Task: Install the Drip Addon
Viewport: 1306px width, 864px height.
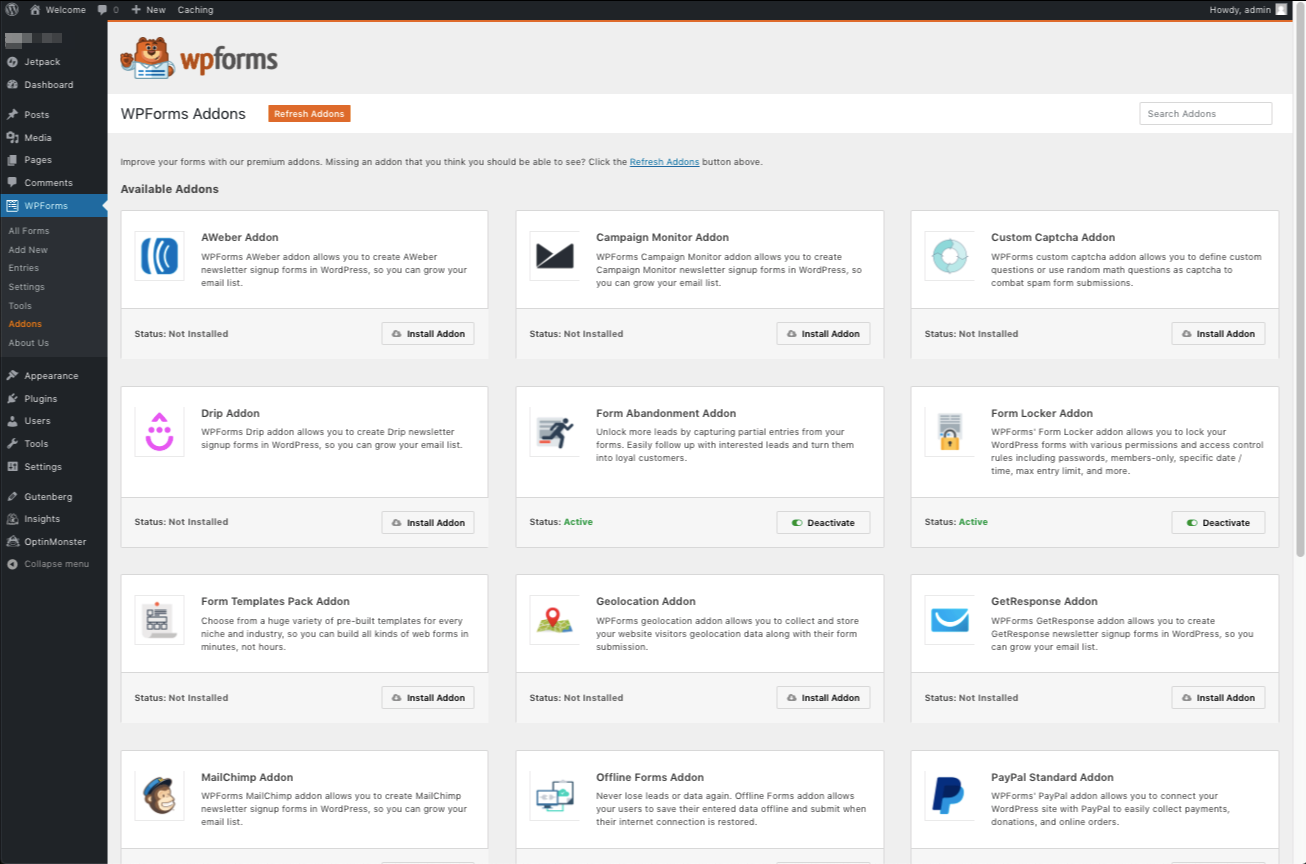Action: (428, 522)
